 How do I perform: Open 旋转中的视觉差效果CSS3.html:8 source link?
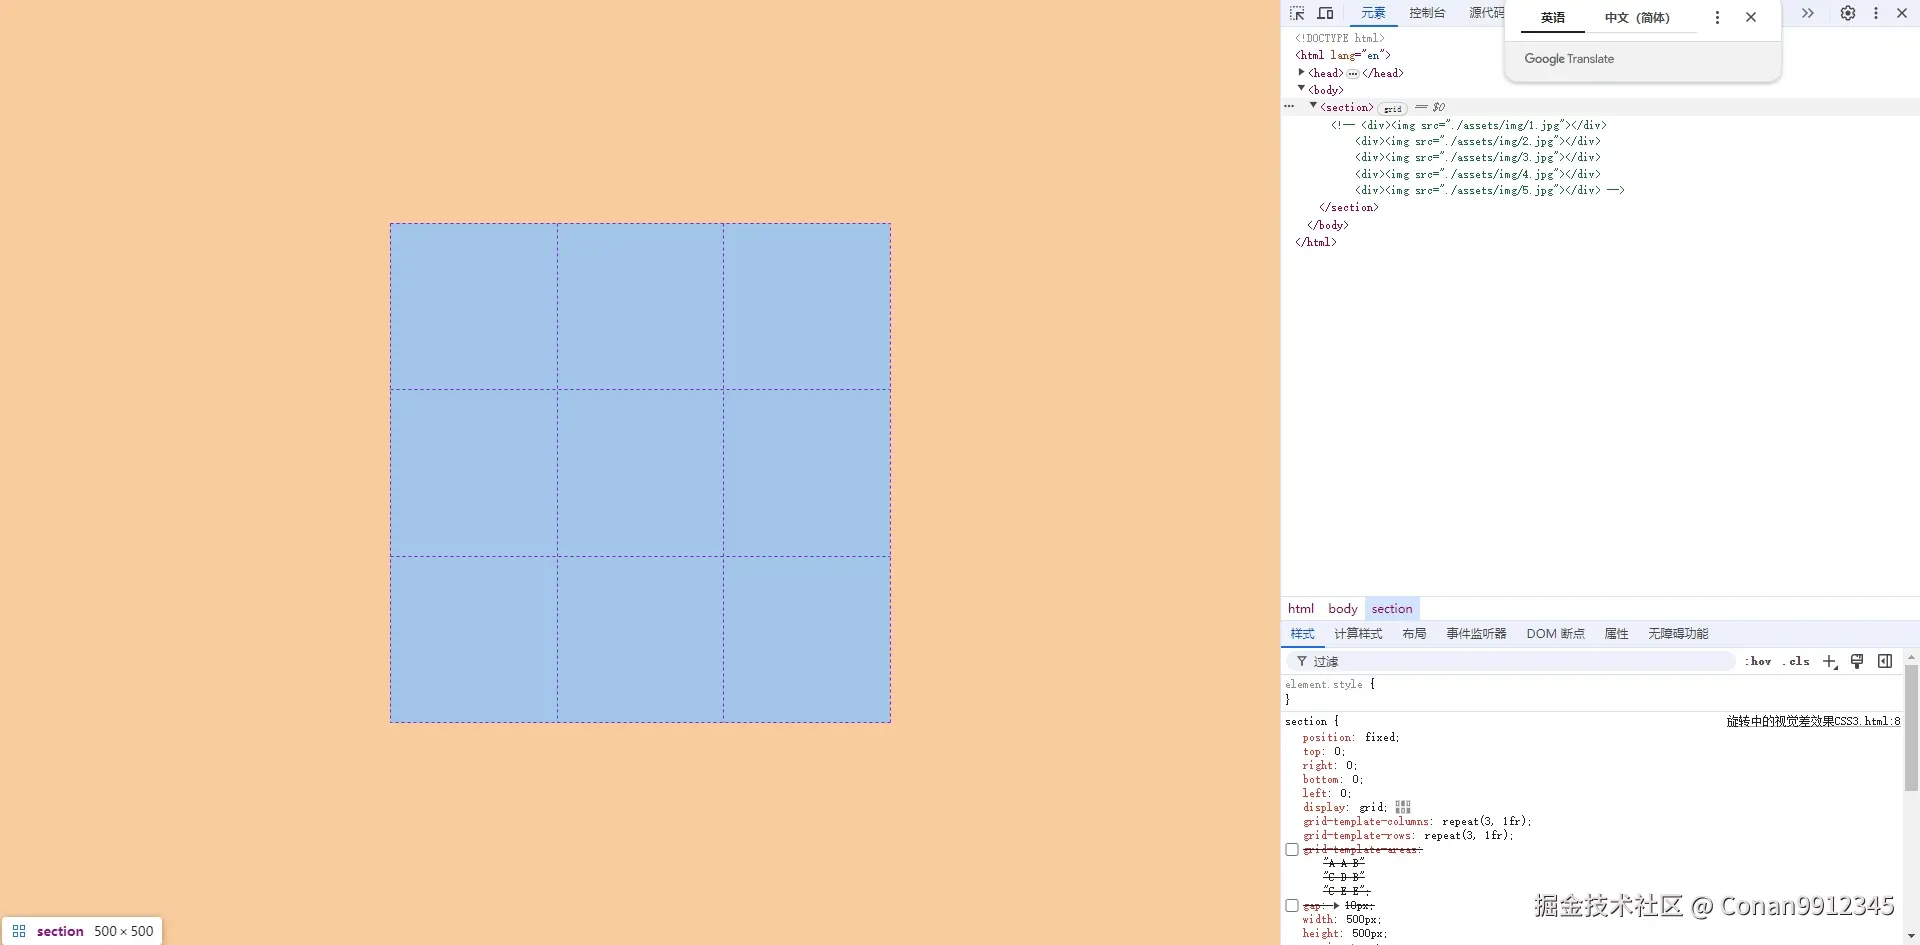(1812, 720)
